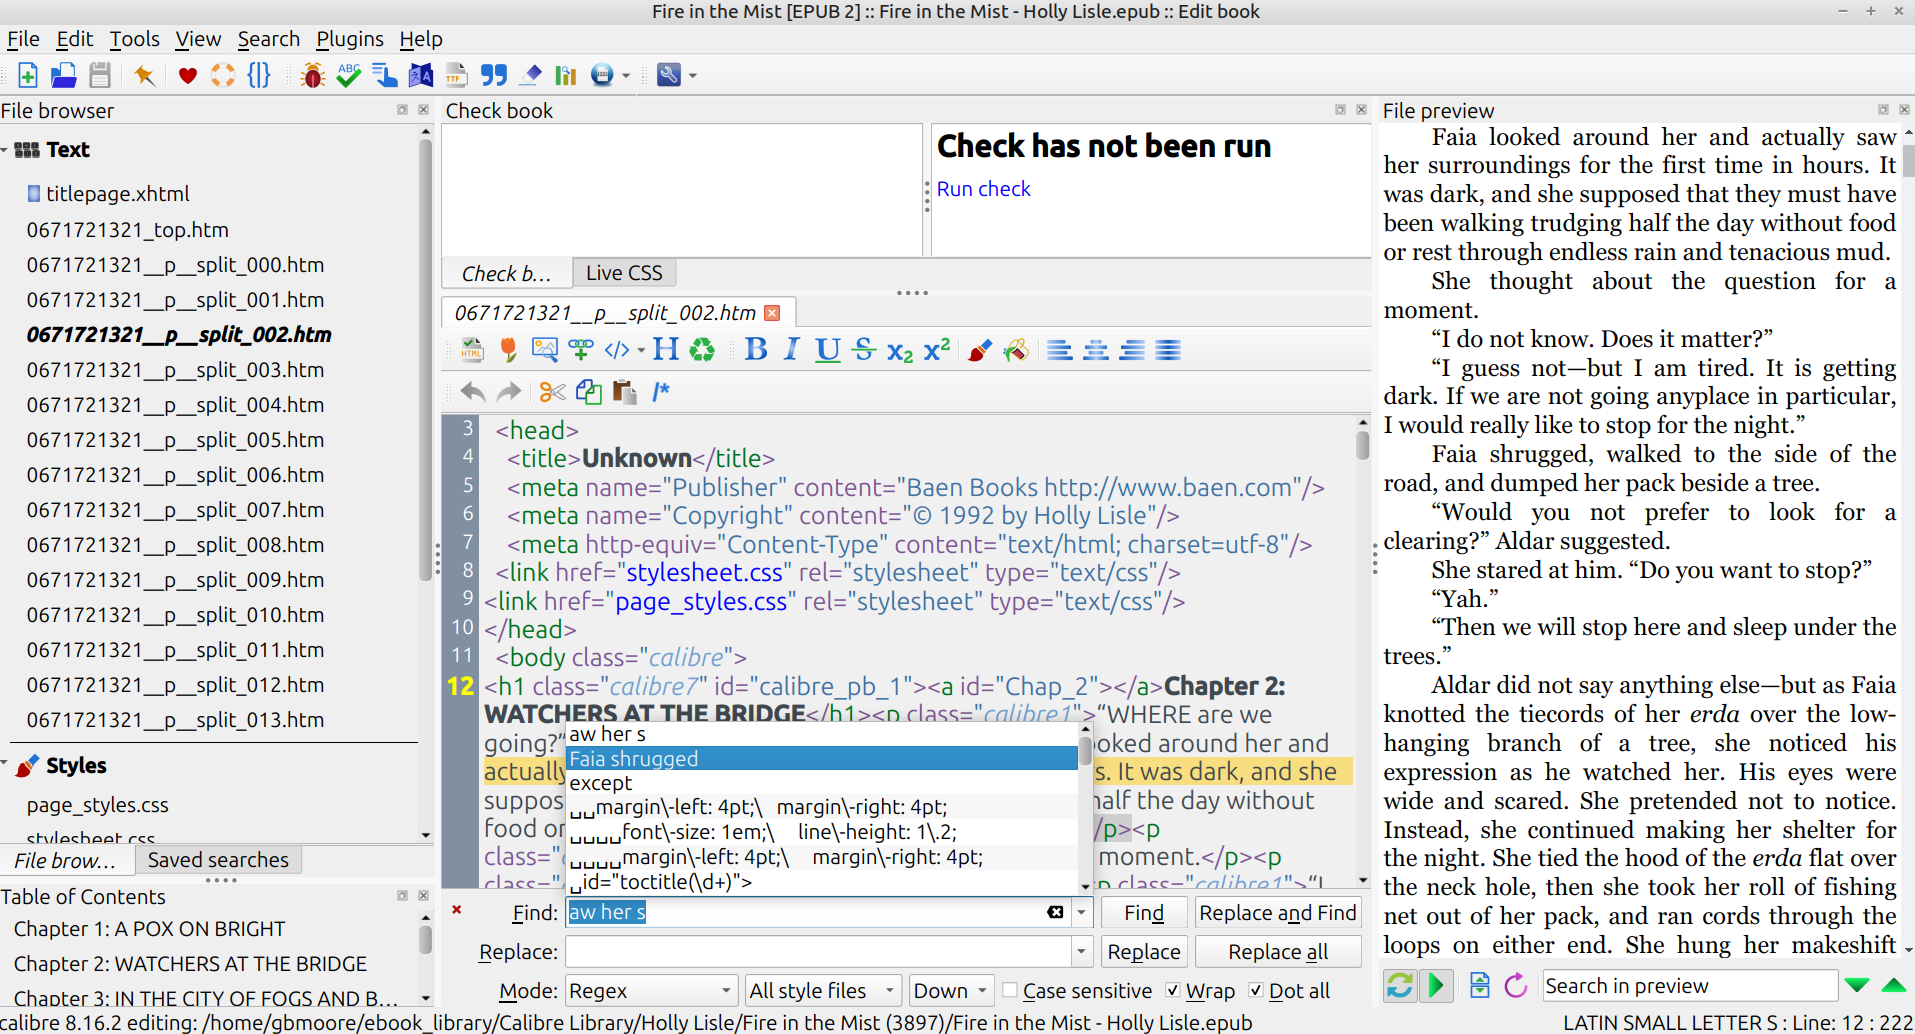Click the superscript x² icon
This screenshot has width=1915, height=1034.
[937, 350]
